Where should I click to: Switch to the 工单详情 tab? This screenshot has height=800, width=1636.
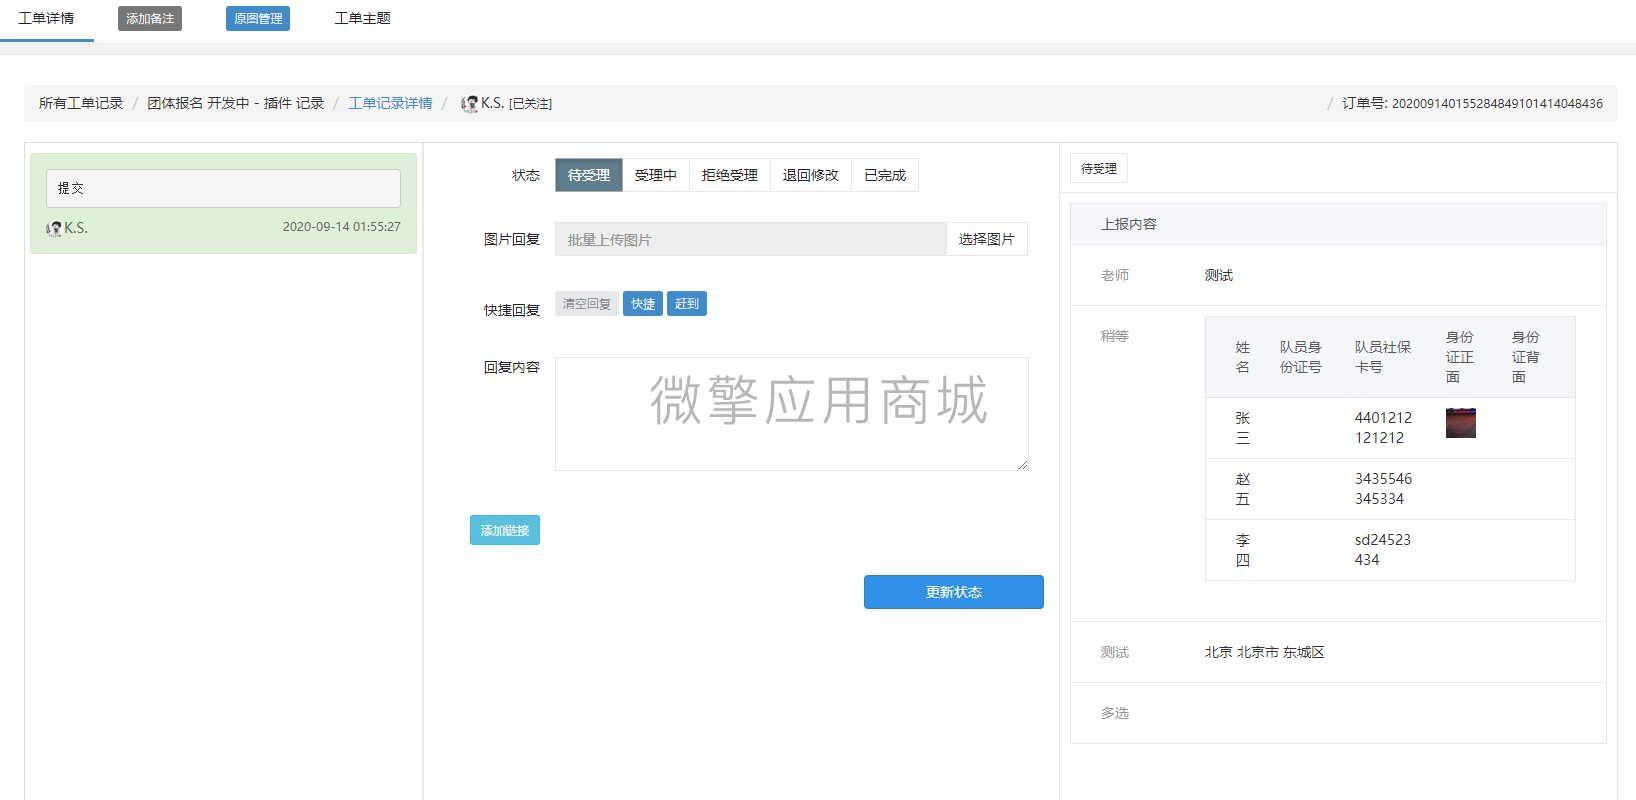tap(46, 19)
